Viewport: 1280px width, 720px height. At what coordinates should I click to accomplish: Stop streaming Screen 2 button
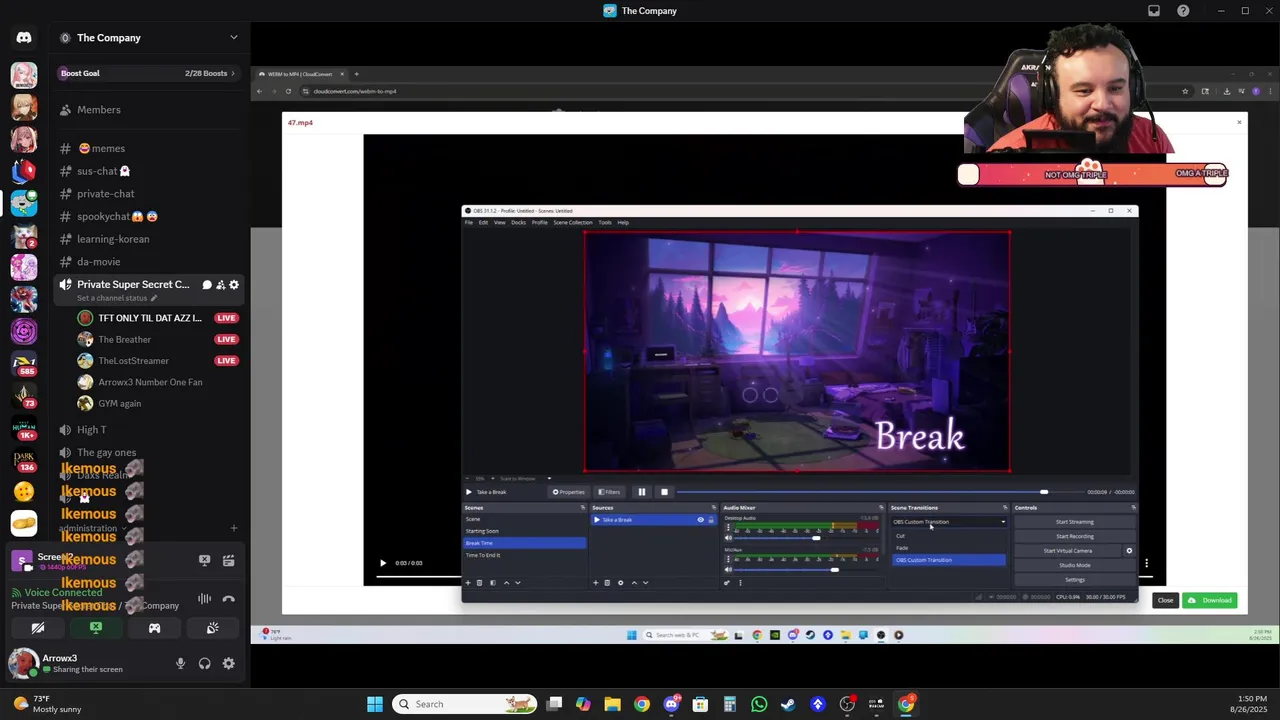205,561
